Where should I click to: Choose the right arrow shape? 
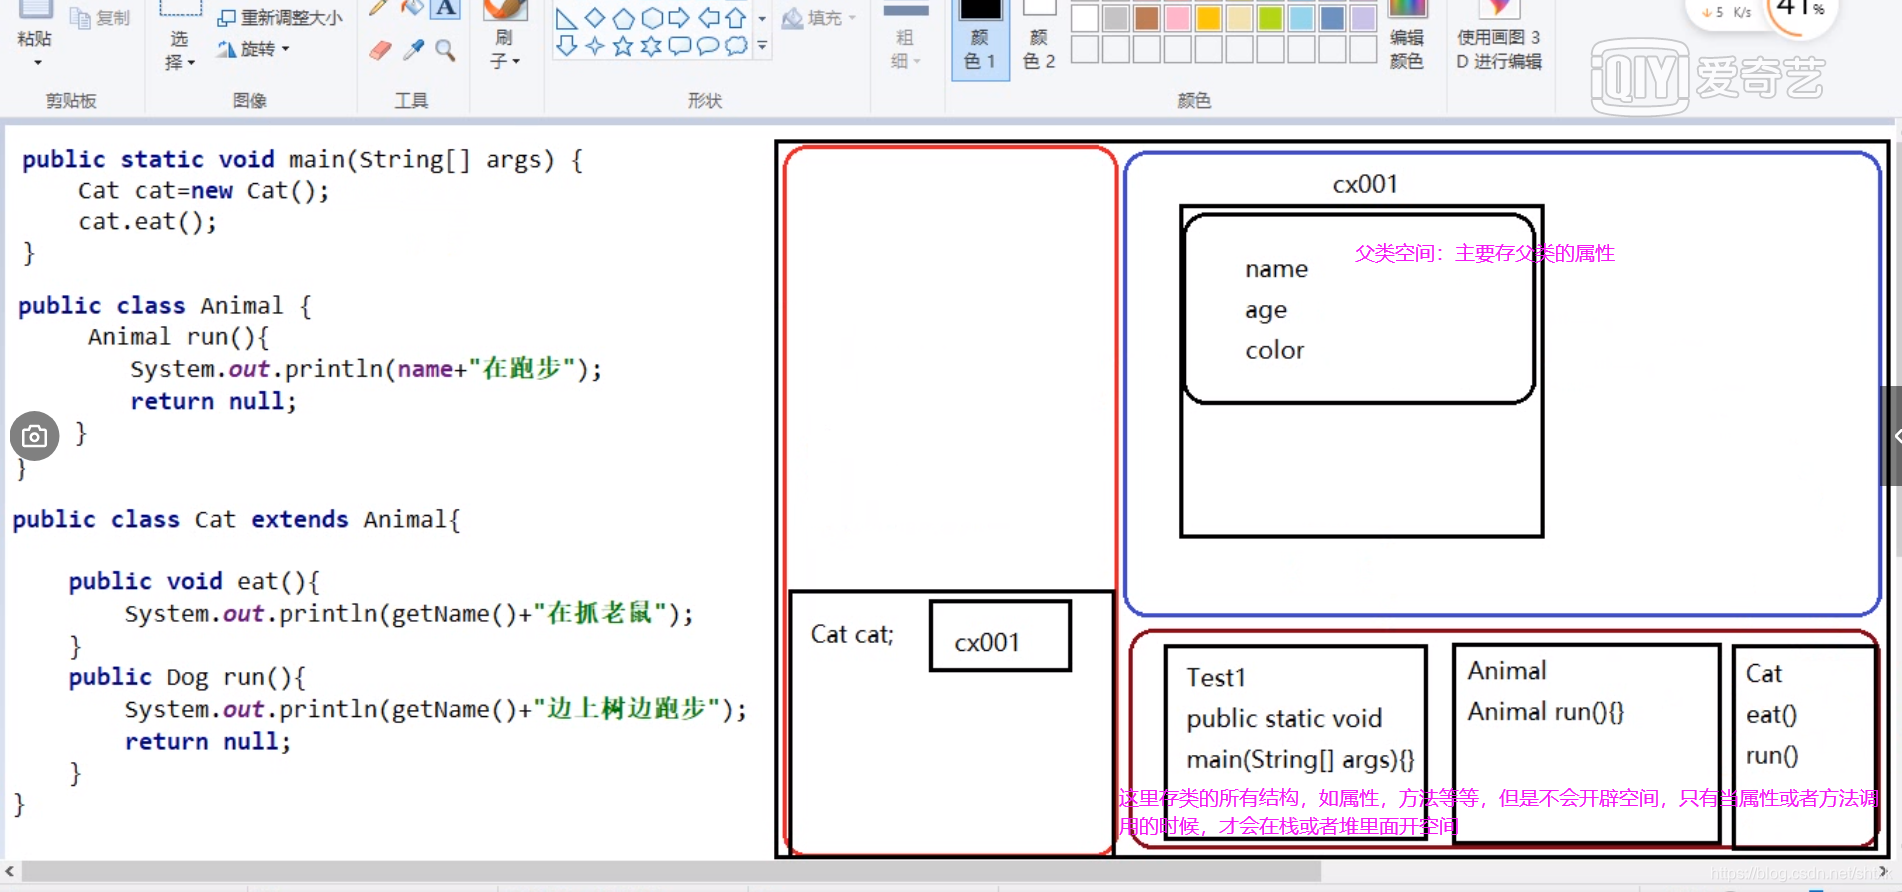click(x=679, y=18)
